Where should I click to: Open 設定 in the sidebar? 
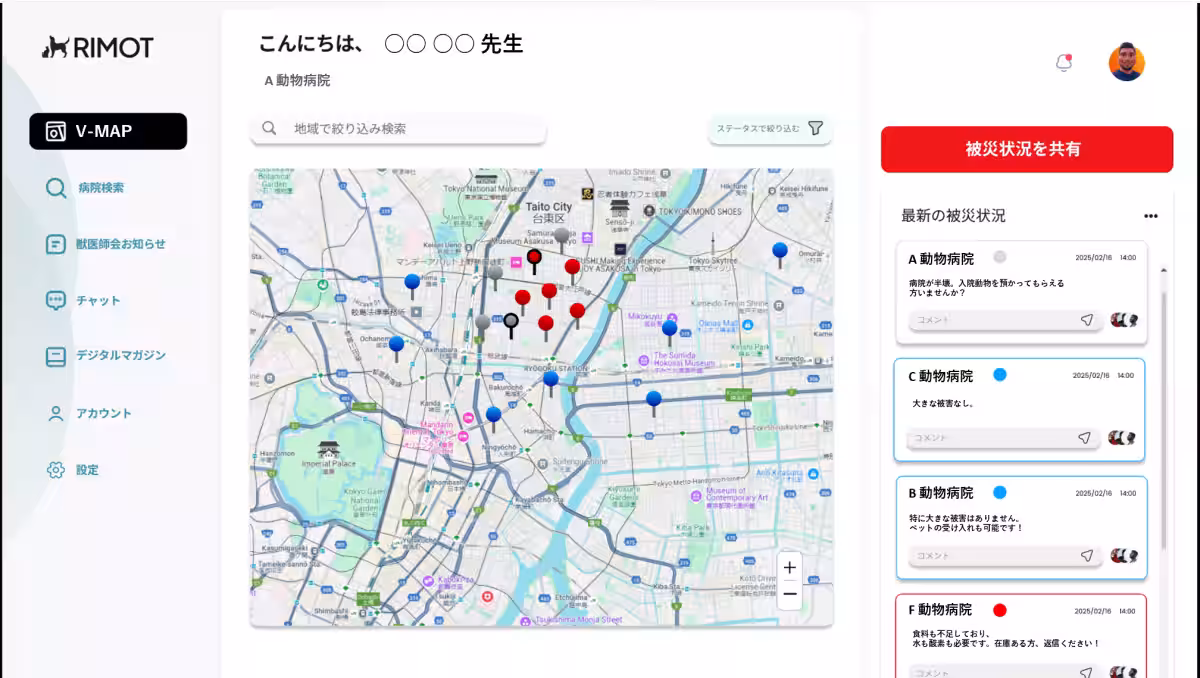click(x=87, y=469)
